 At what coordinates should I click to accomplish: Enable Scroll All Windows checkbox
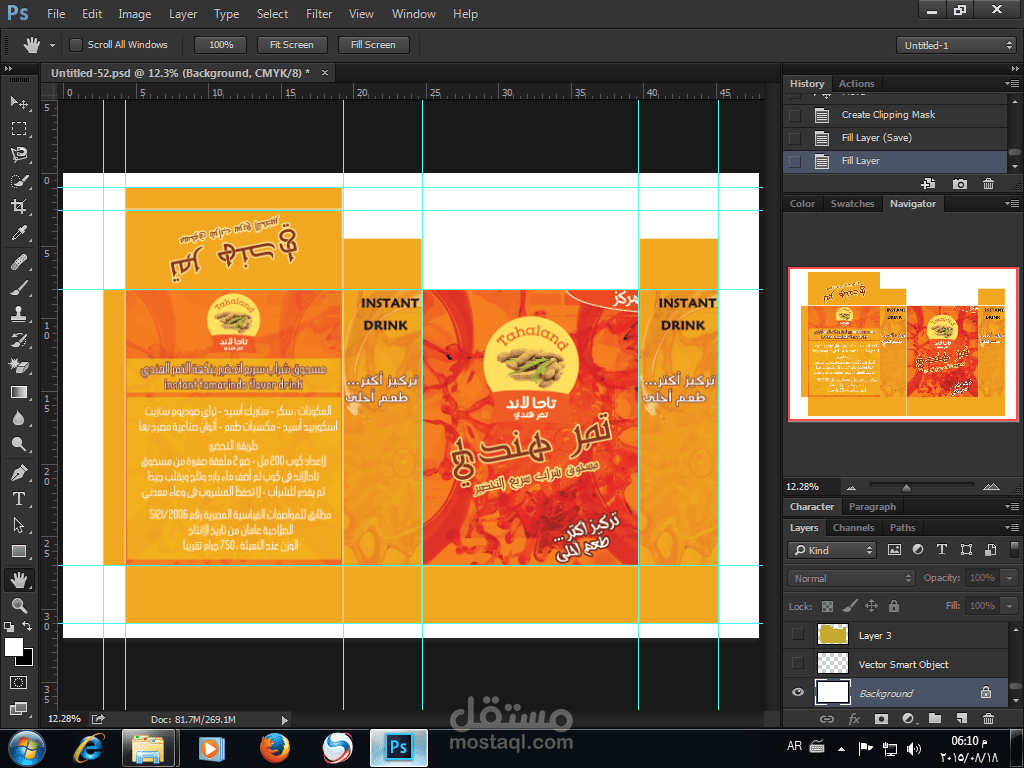coord(76,44)
